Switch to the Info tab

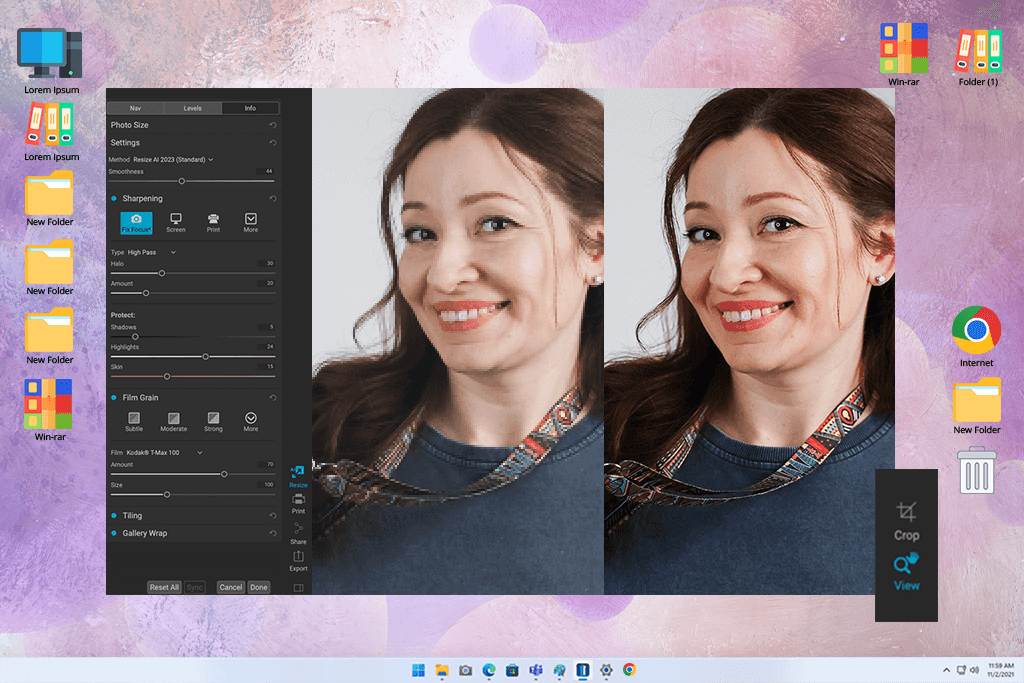250,108
